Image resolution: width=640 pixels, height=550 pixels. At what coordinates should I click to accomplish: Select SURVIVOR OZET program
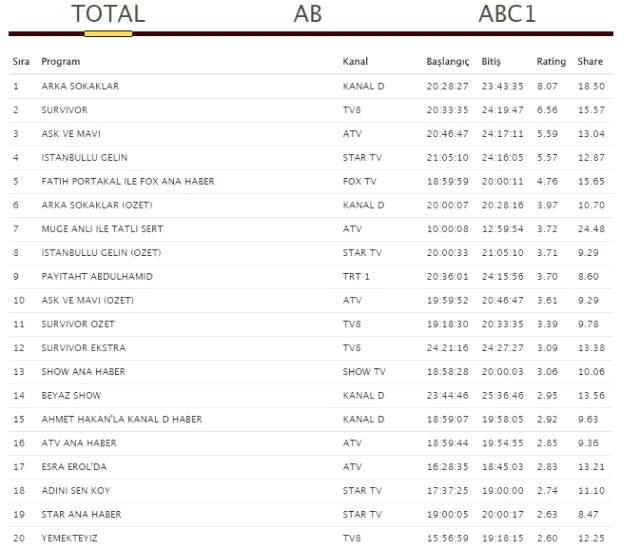(78, 324)
